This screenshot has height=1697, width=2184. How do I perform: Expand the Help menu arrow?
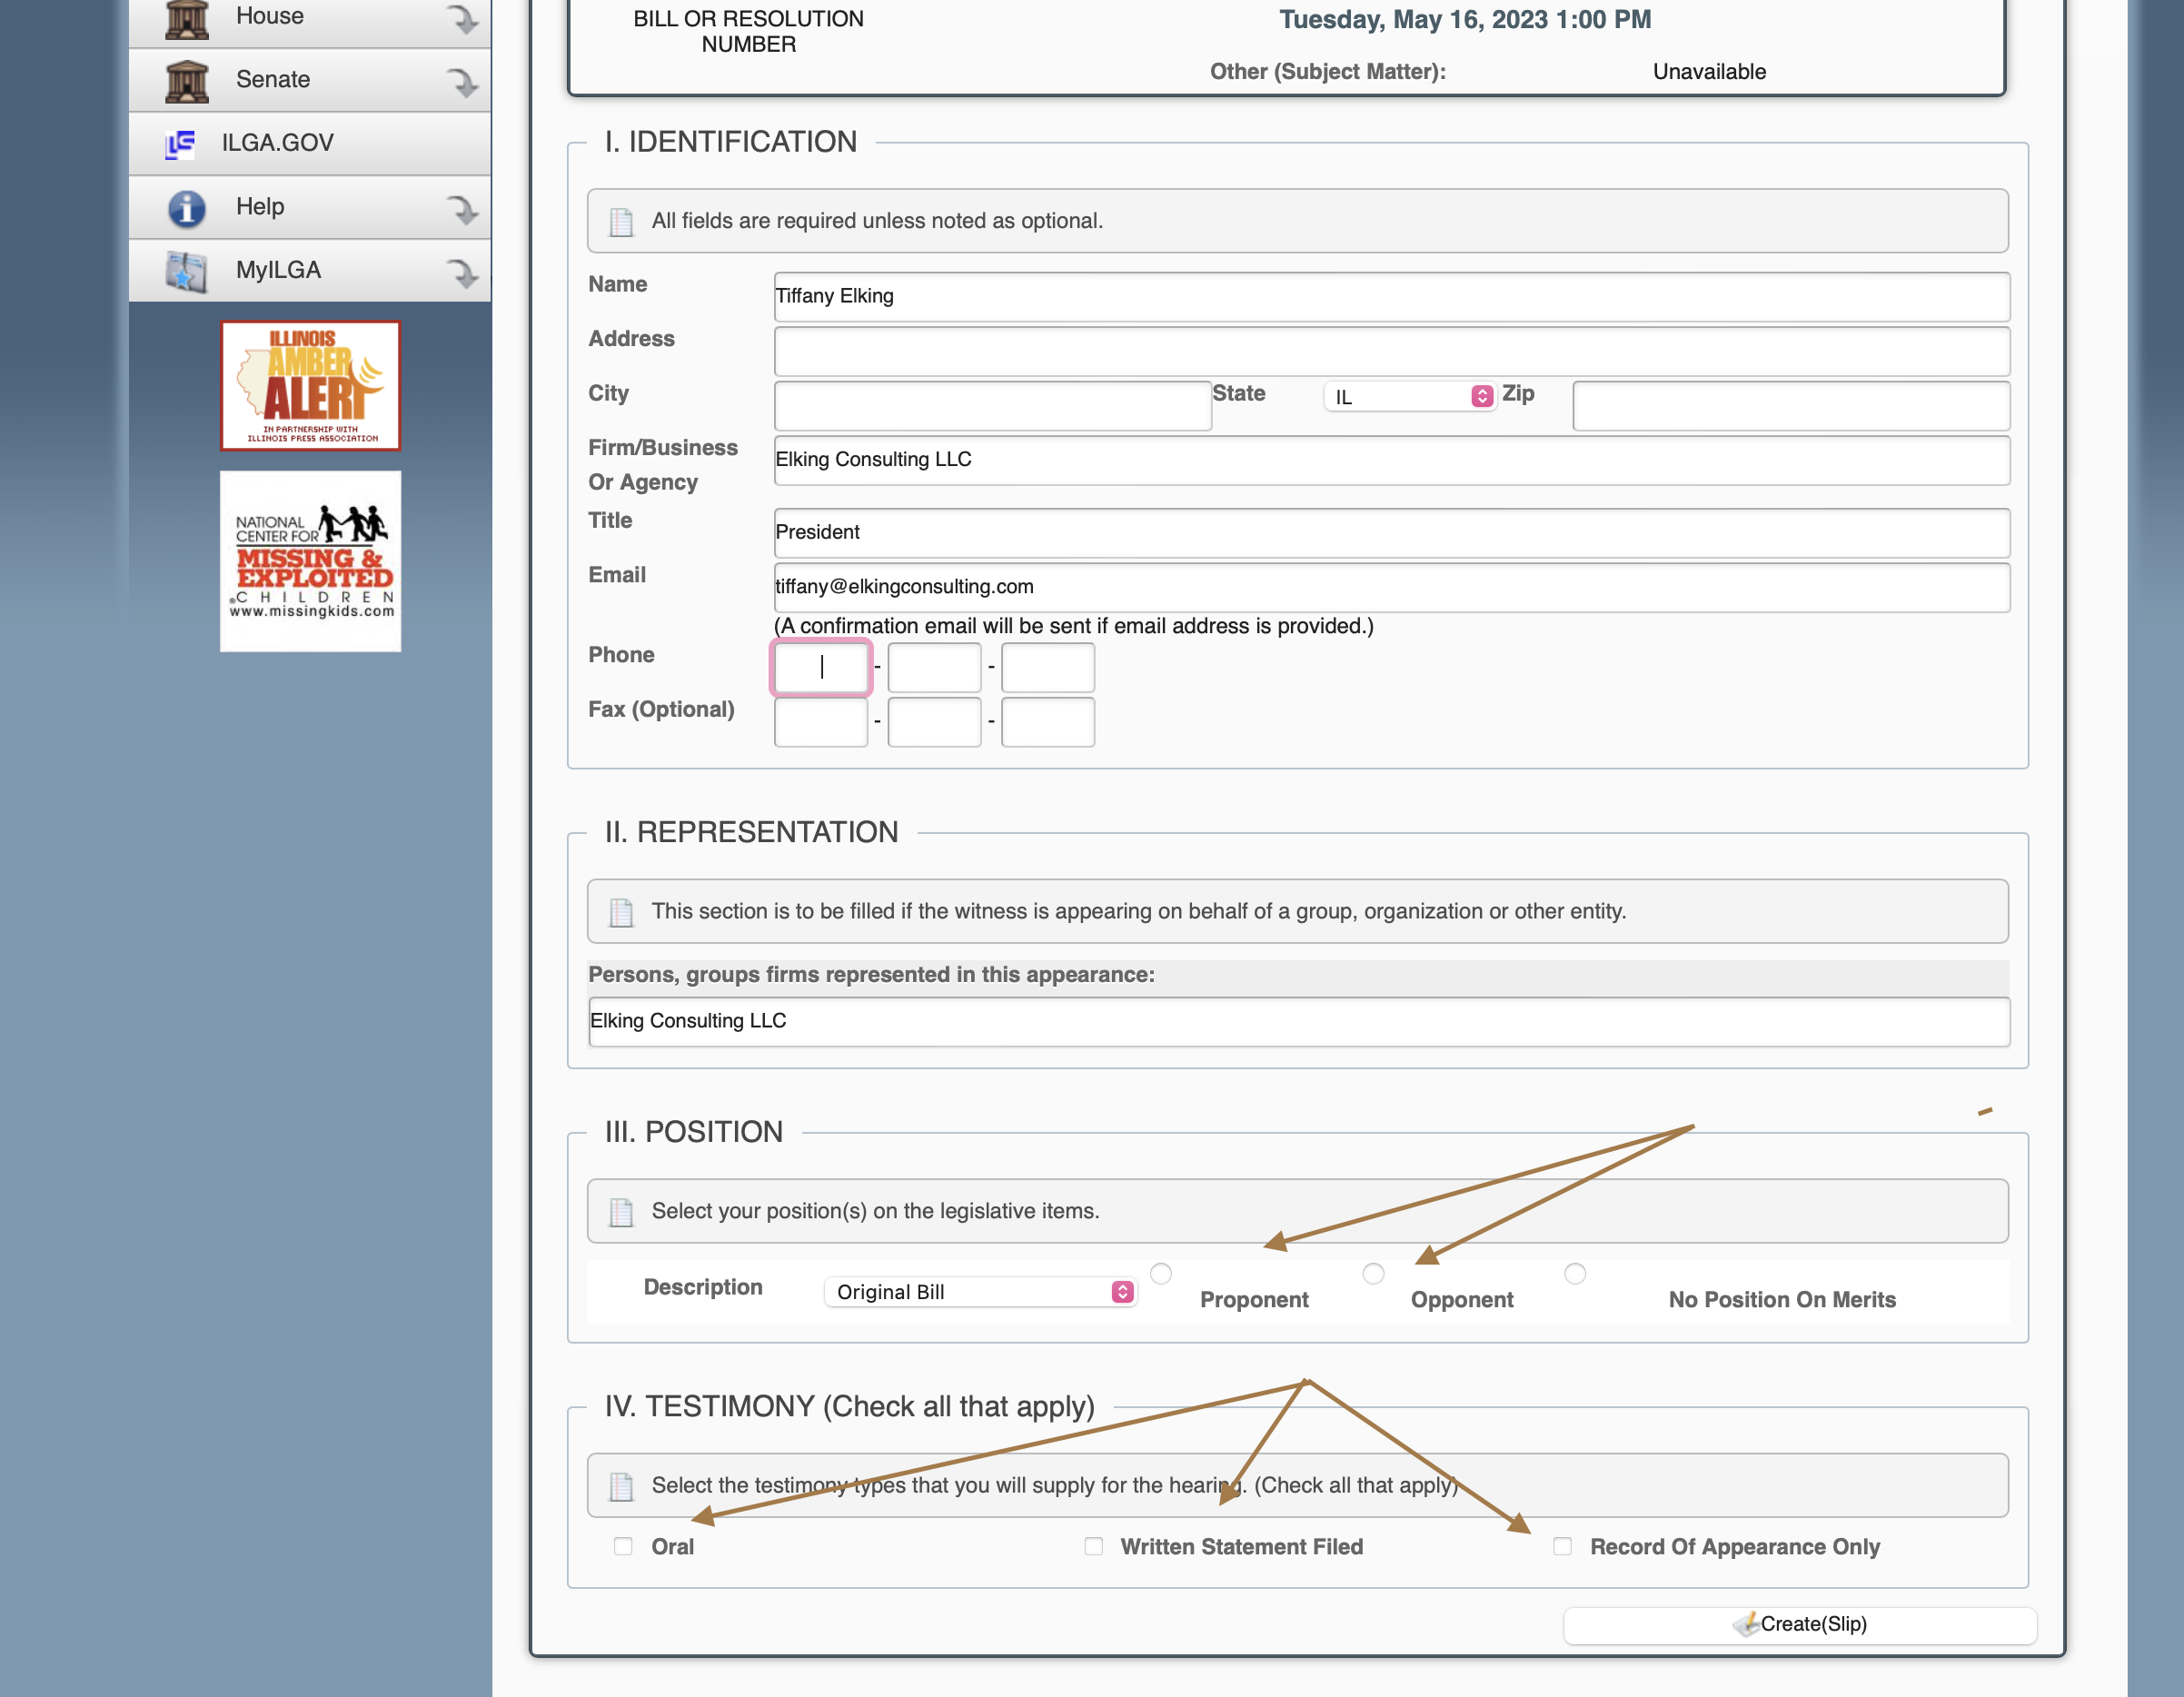click(461, 208)
